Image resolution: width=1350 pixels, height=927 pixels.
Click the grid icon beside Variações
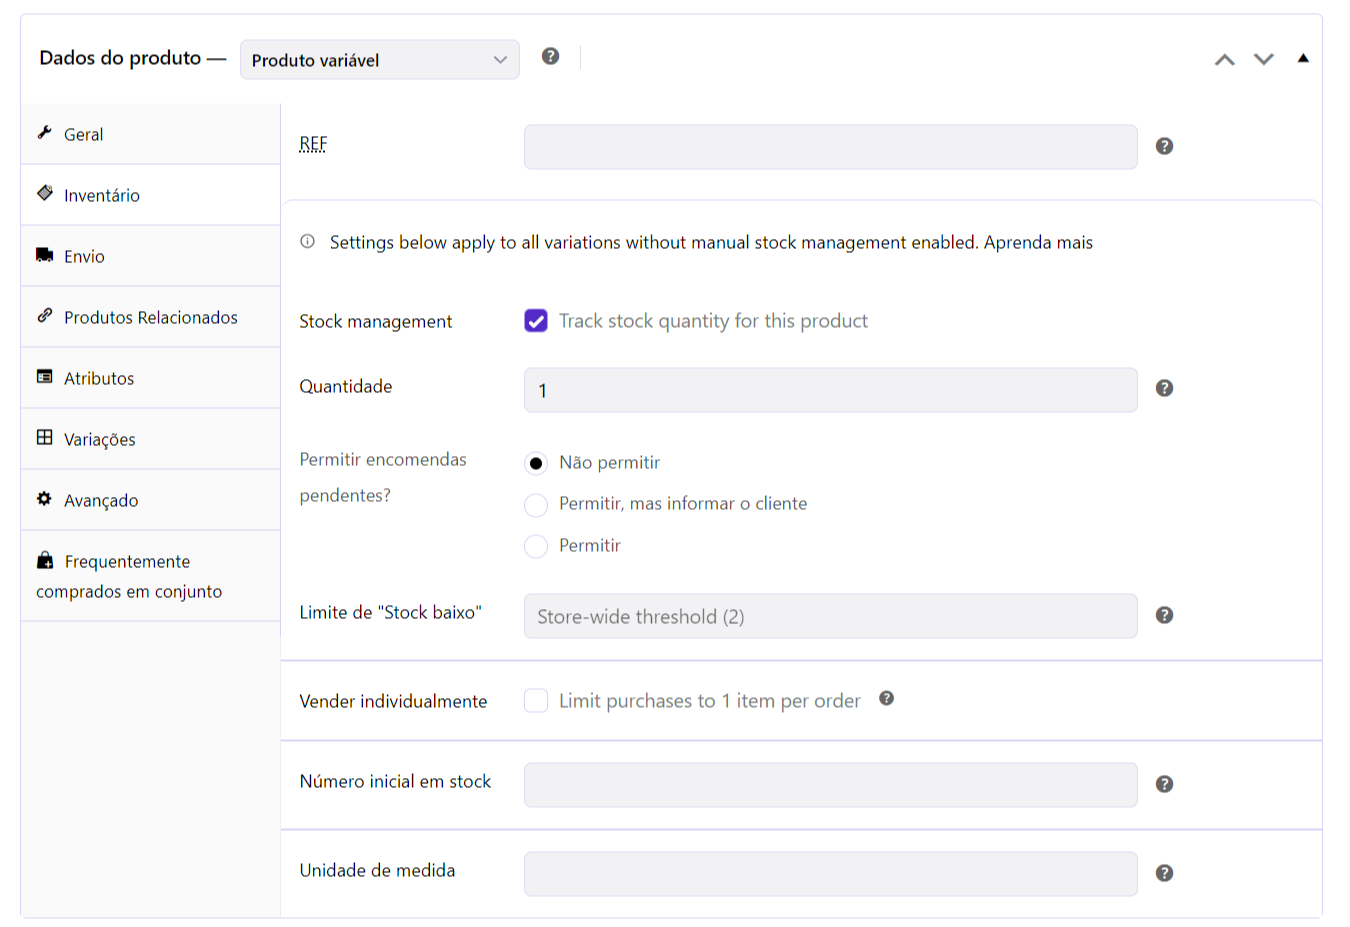click(45, 437)
